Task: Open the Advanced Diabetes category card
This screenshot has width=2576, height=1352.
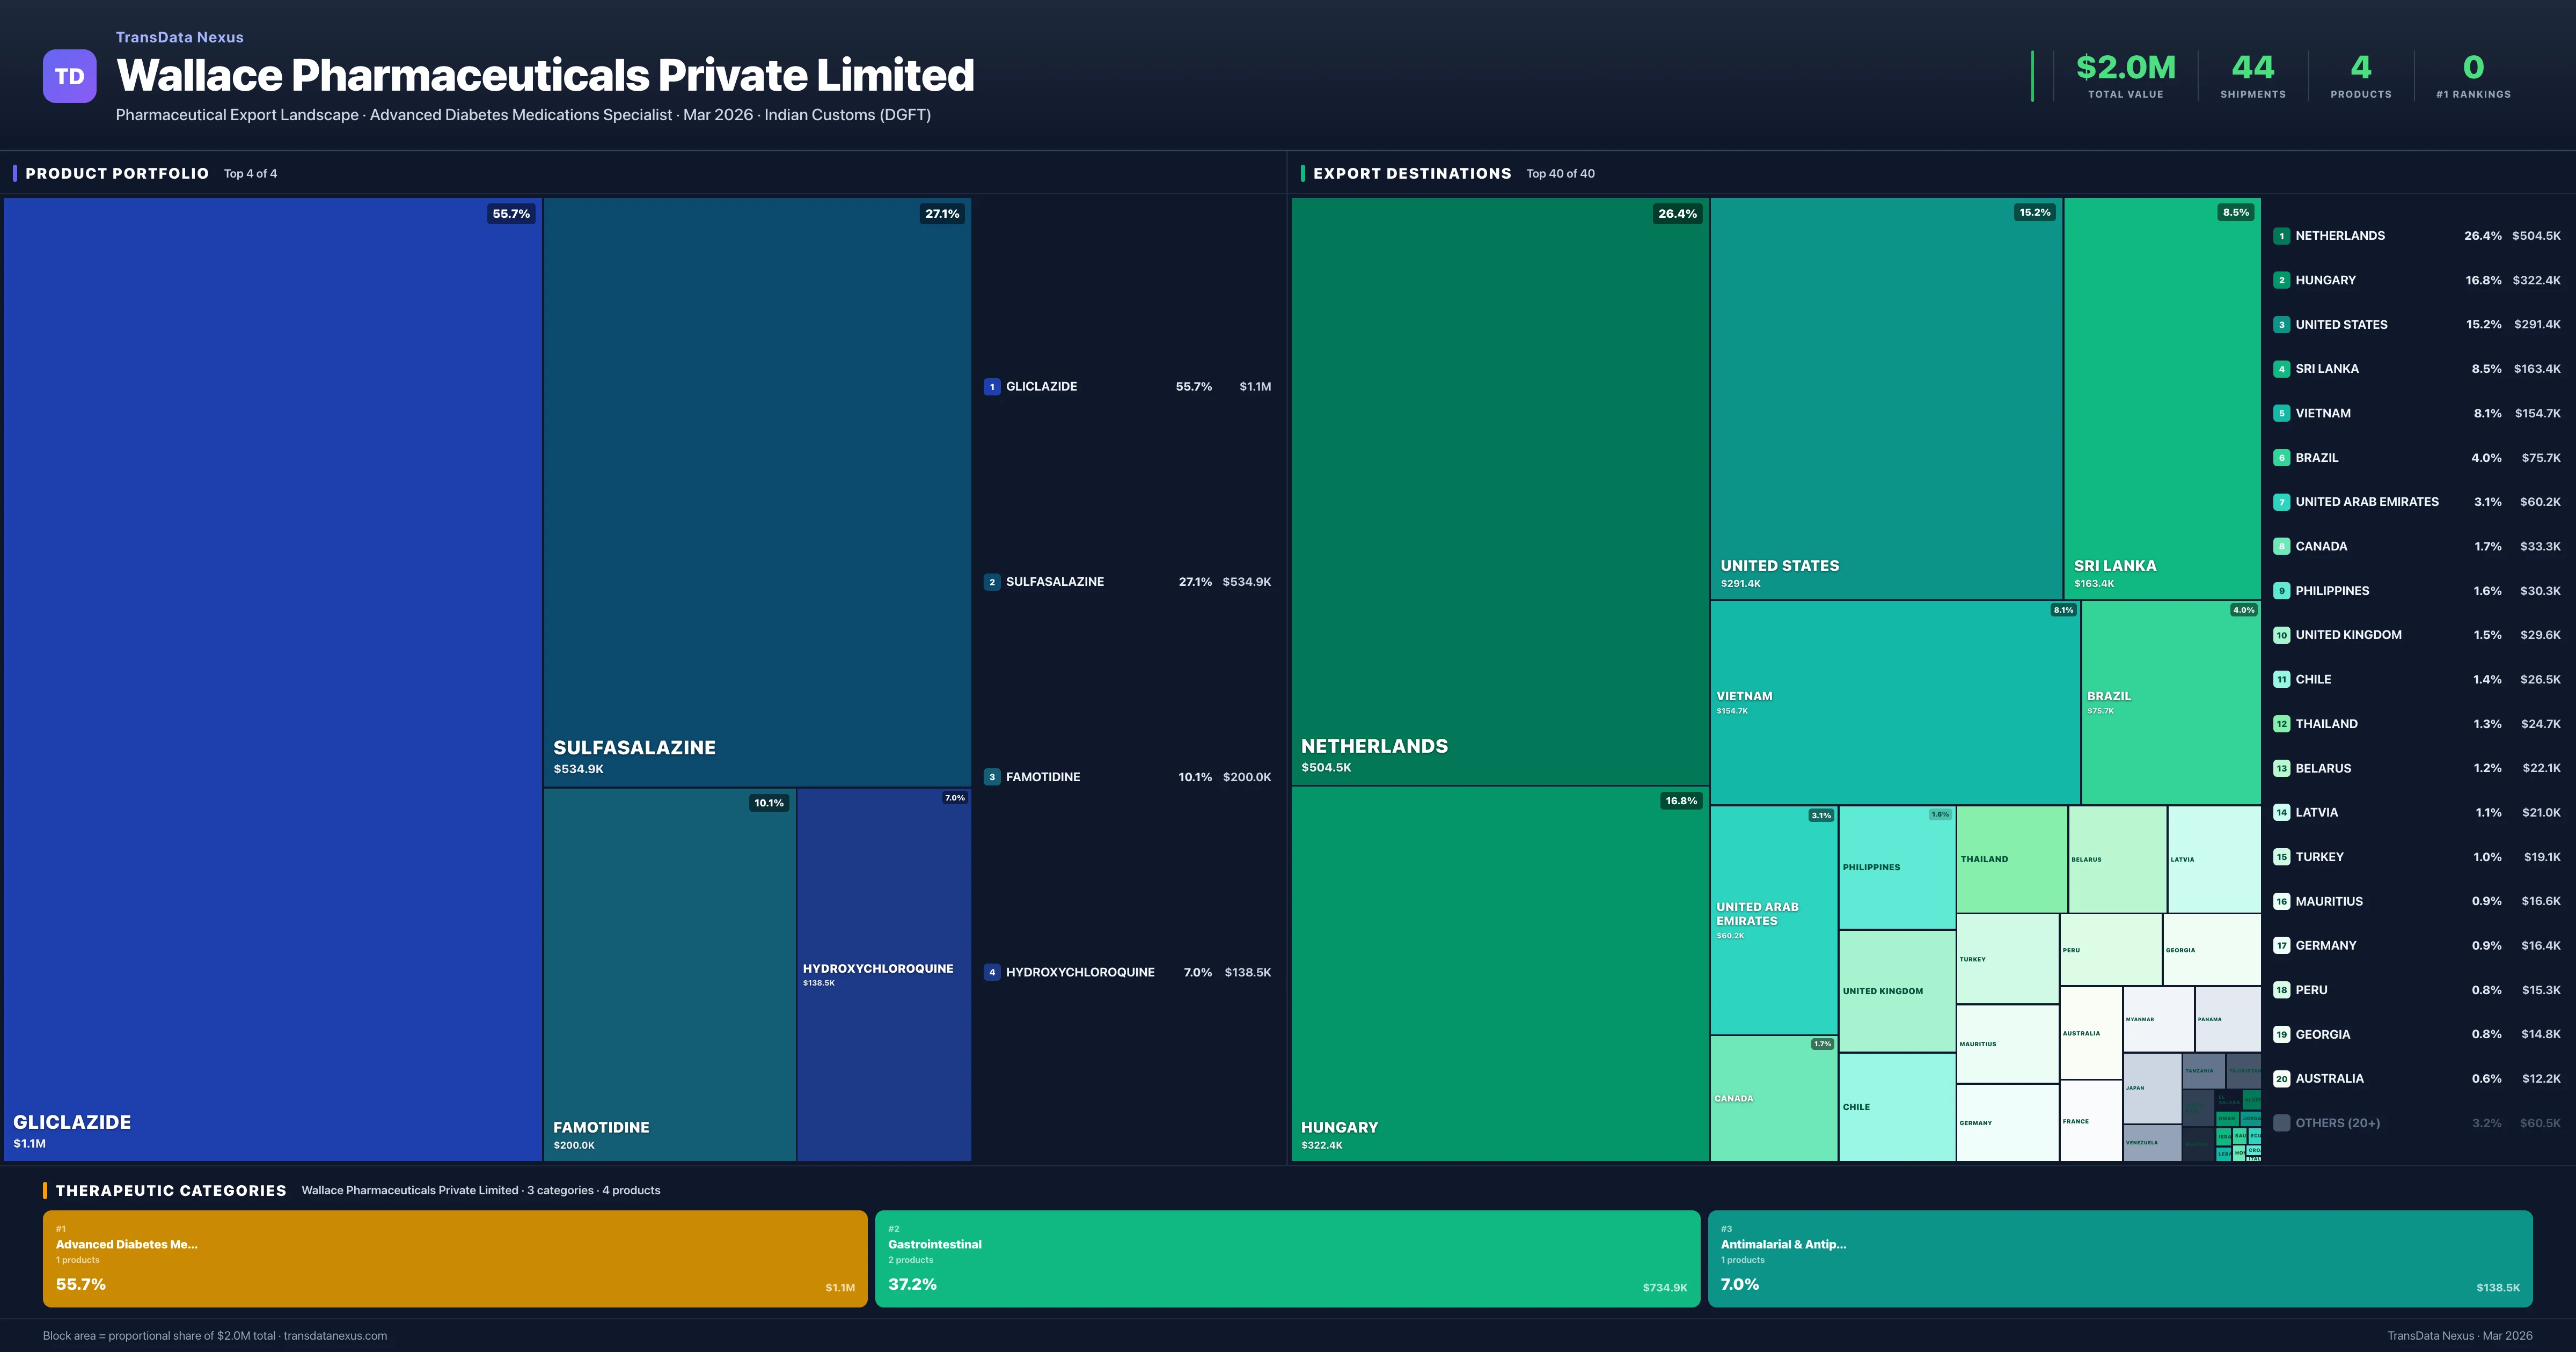Action: [454, 1258]
